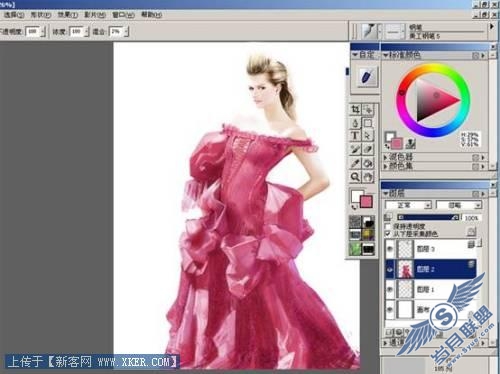Viewport: 500px width, 374px height.
Task: Open the Help menu
Action: (x=152, y=15)
